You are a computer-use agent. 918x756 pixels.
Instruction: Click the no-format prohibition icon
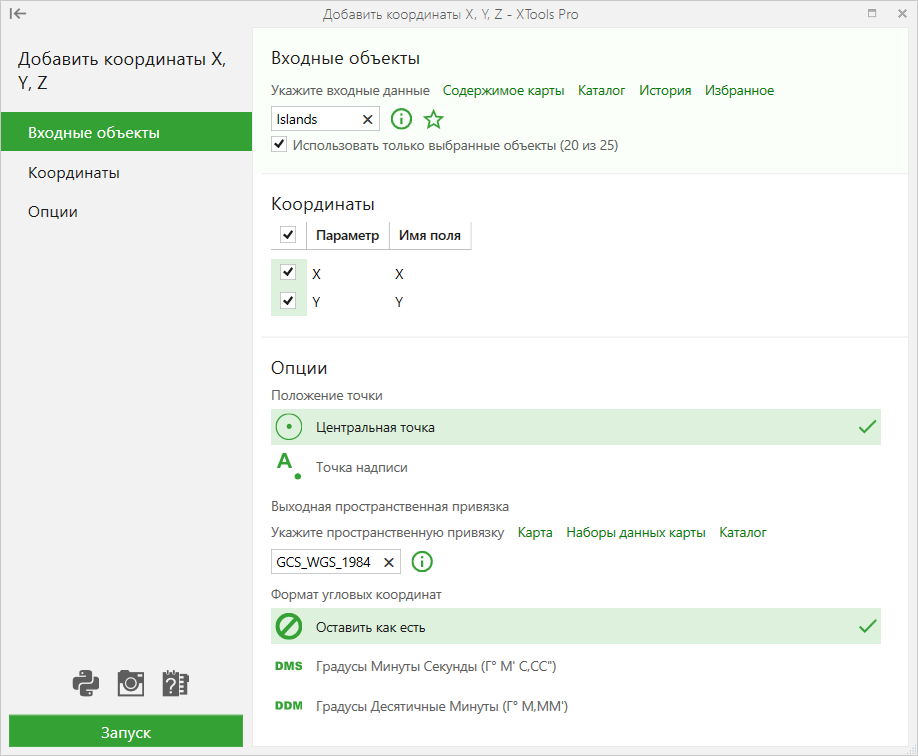click(289, 627)
